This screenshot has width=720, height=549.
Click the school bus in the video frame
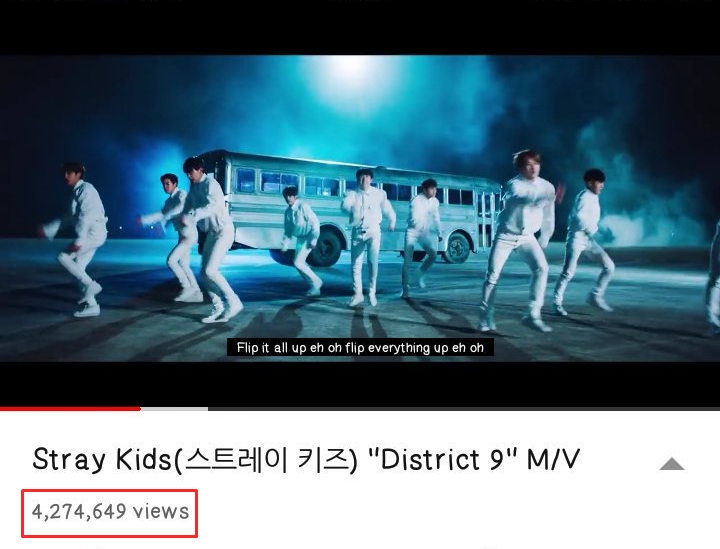click(x=349, y=207)
